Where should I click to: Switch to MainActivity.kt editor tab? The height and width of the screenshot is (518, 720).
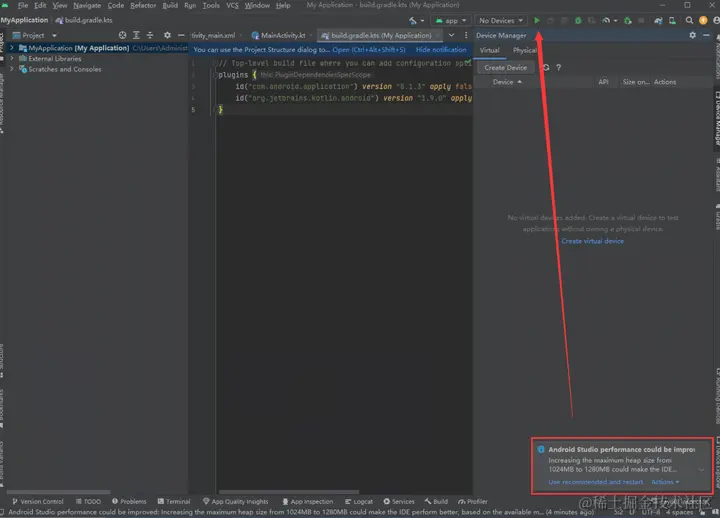point(279,35)
